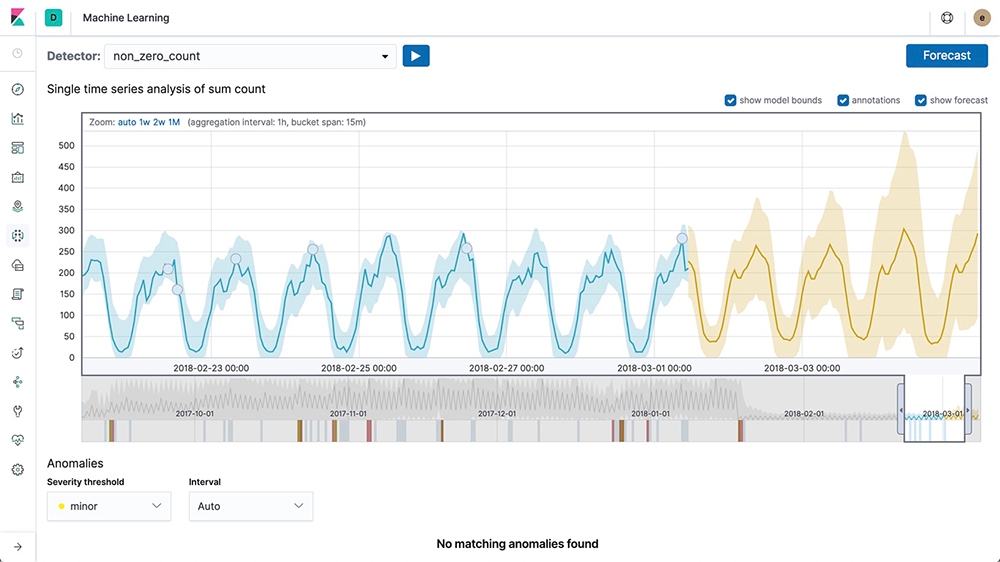This screenshot has height=562, width=1000.
Task: Open the Dashboard icon in sidebar
Action: click(18, 148)
